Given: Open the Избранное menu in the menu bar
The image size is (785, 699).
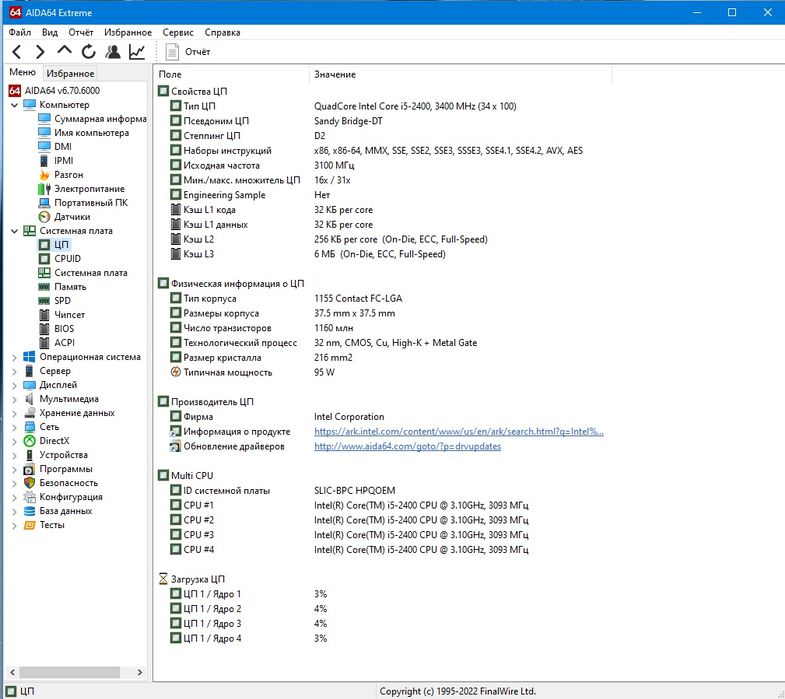Looking at the screenshot, I should coord(128,33).
